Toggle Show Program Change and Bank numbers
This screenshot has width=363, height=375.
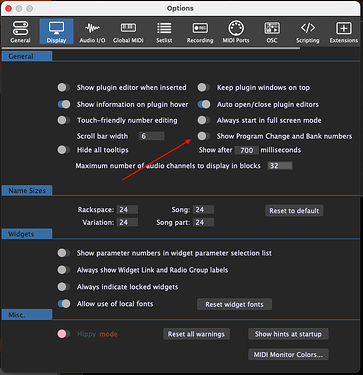204,136
